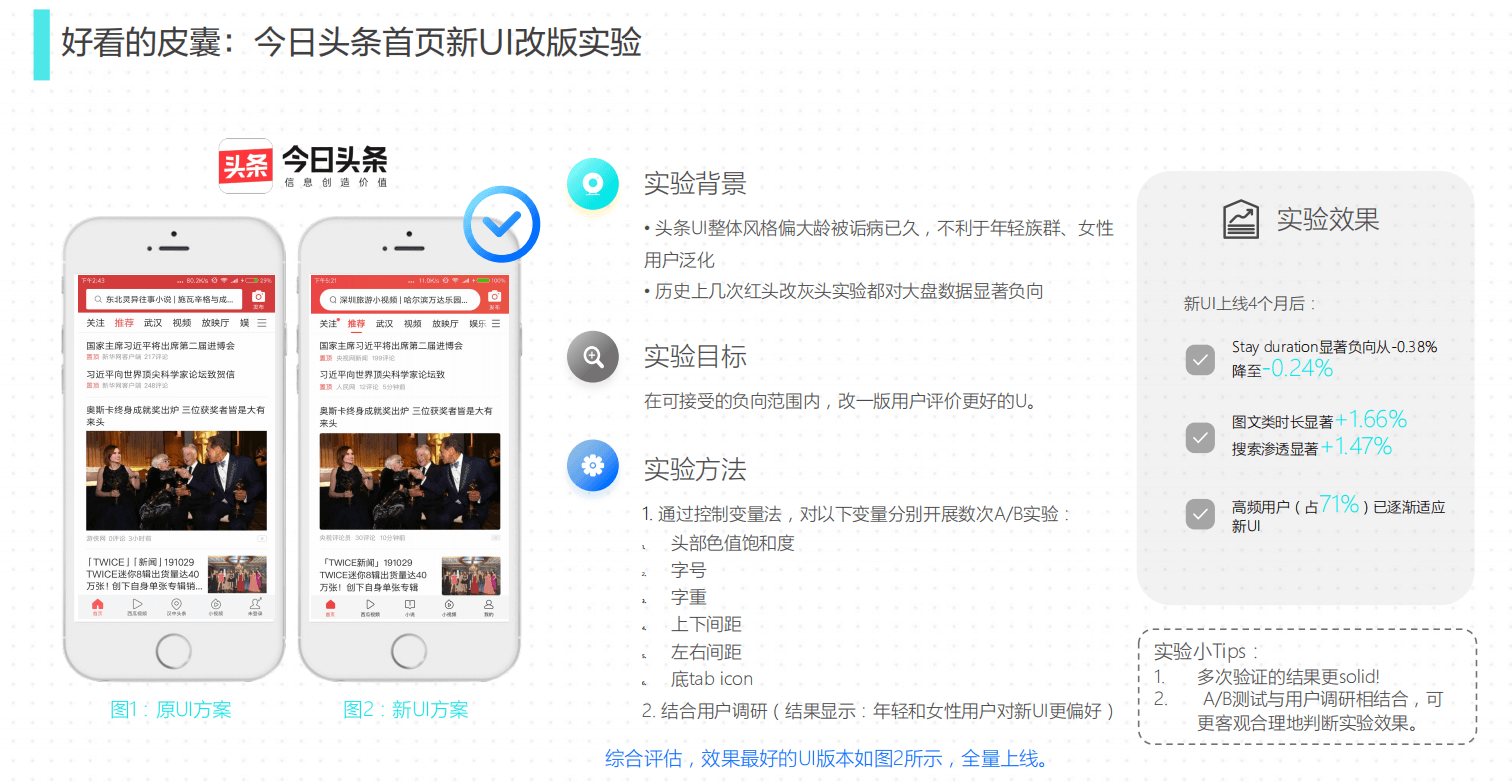Click the checkbox beside Stay duration result

coord(1200,360)
